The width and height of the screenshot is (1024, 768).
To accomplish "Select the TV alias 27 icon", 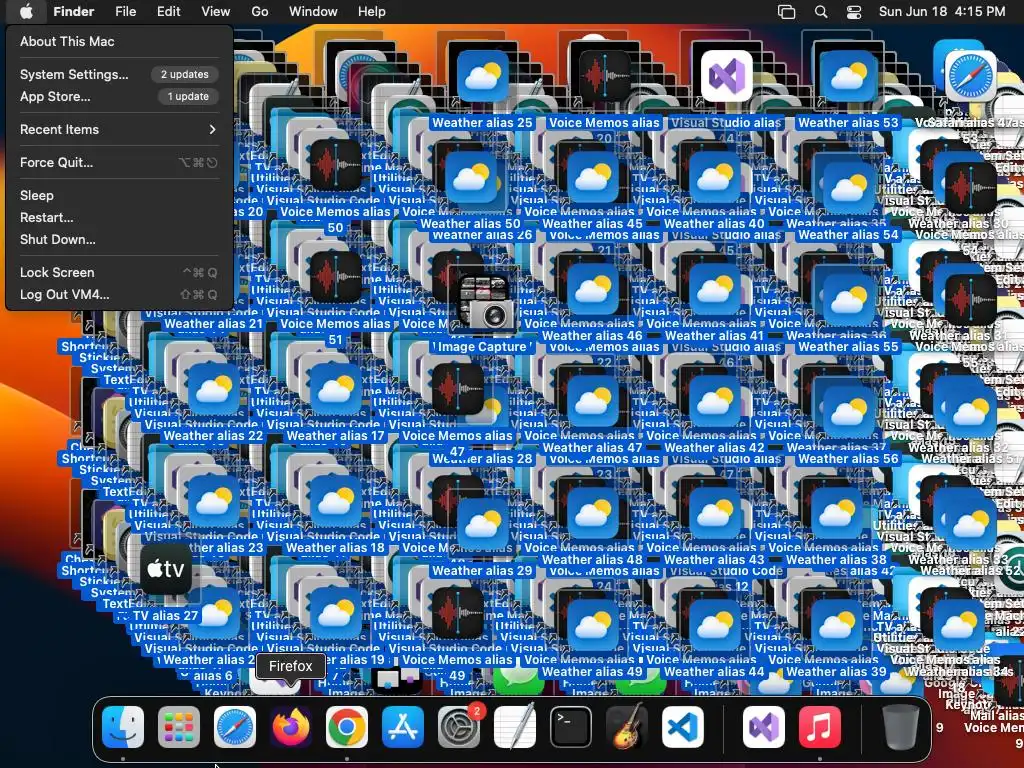I will [165, 569].
